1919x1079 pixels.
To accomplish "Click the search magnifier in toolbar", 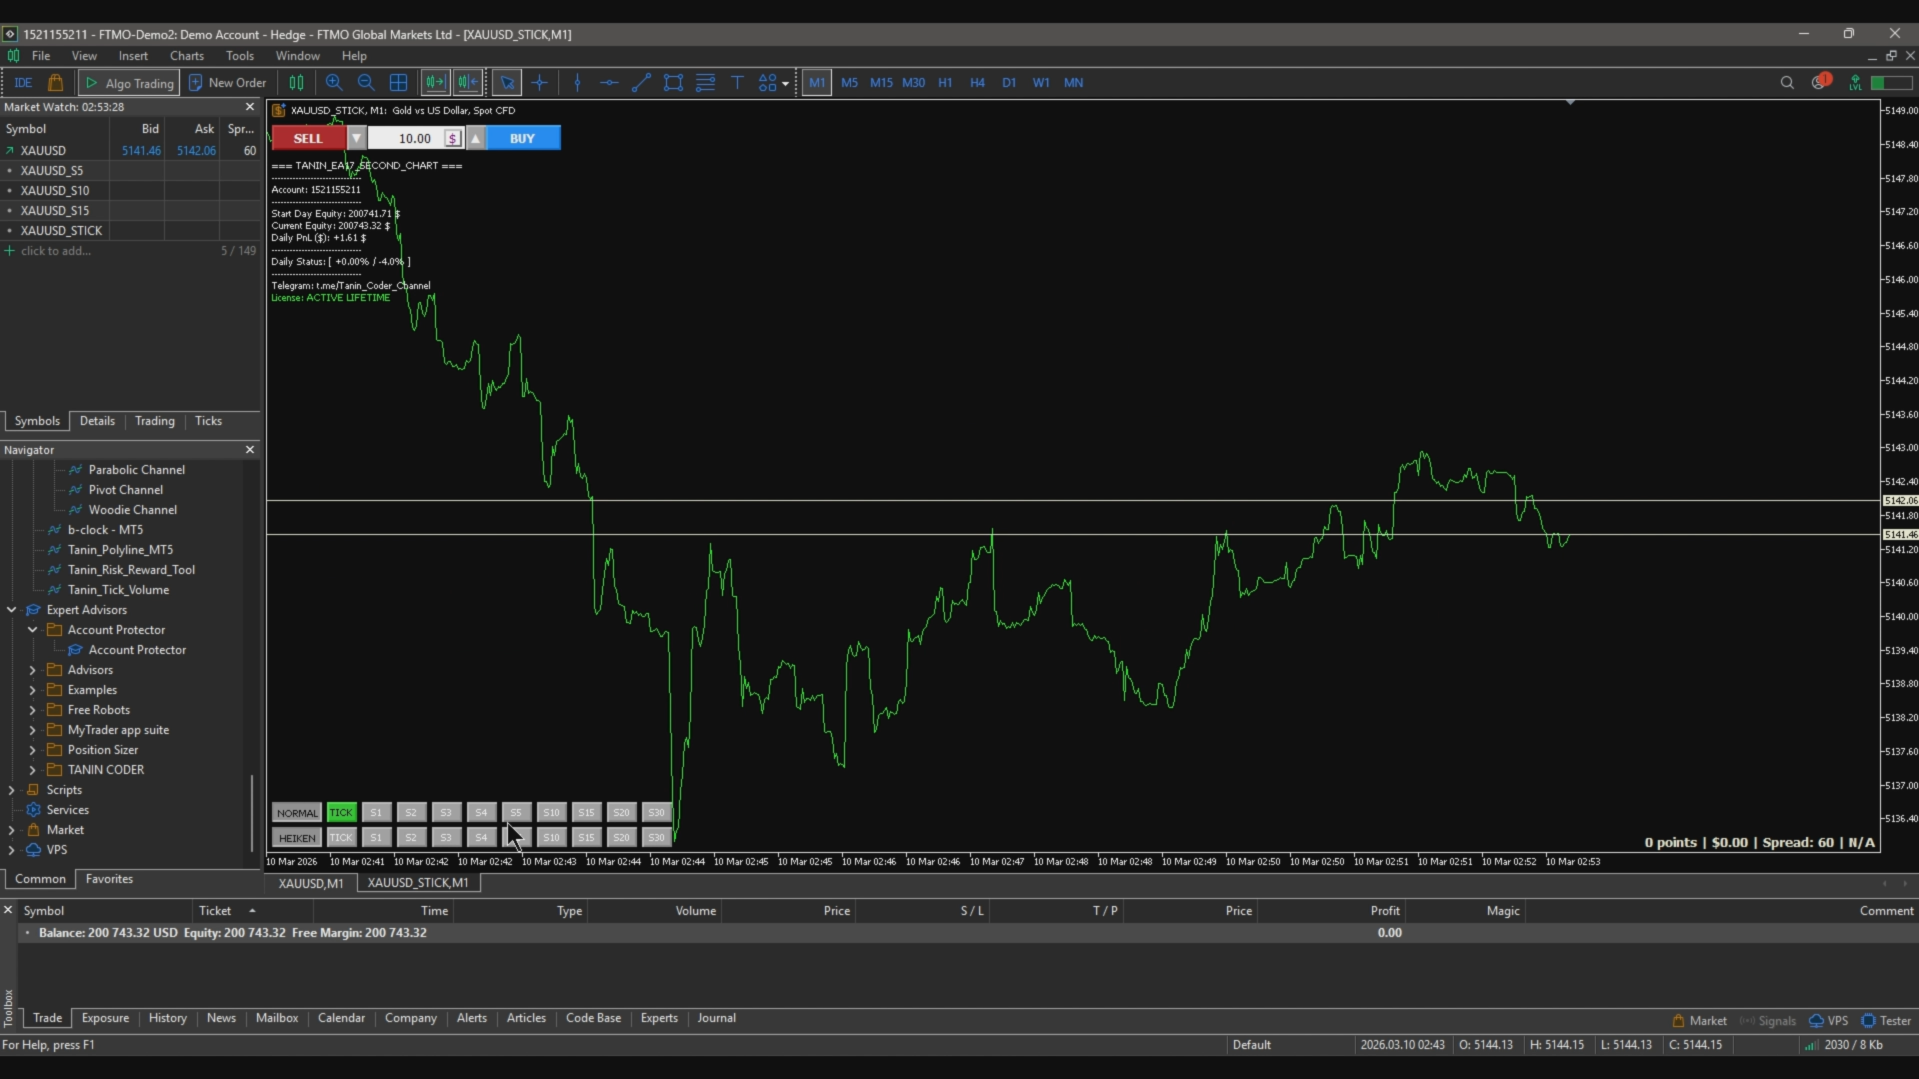I will coord(1786,83).
